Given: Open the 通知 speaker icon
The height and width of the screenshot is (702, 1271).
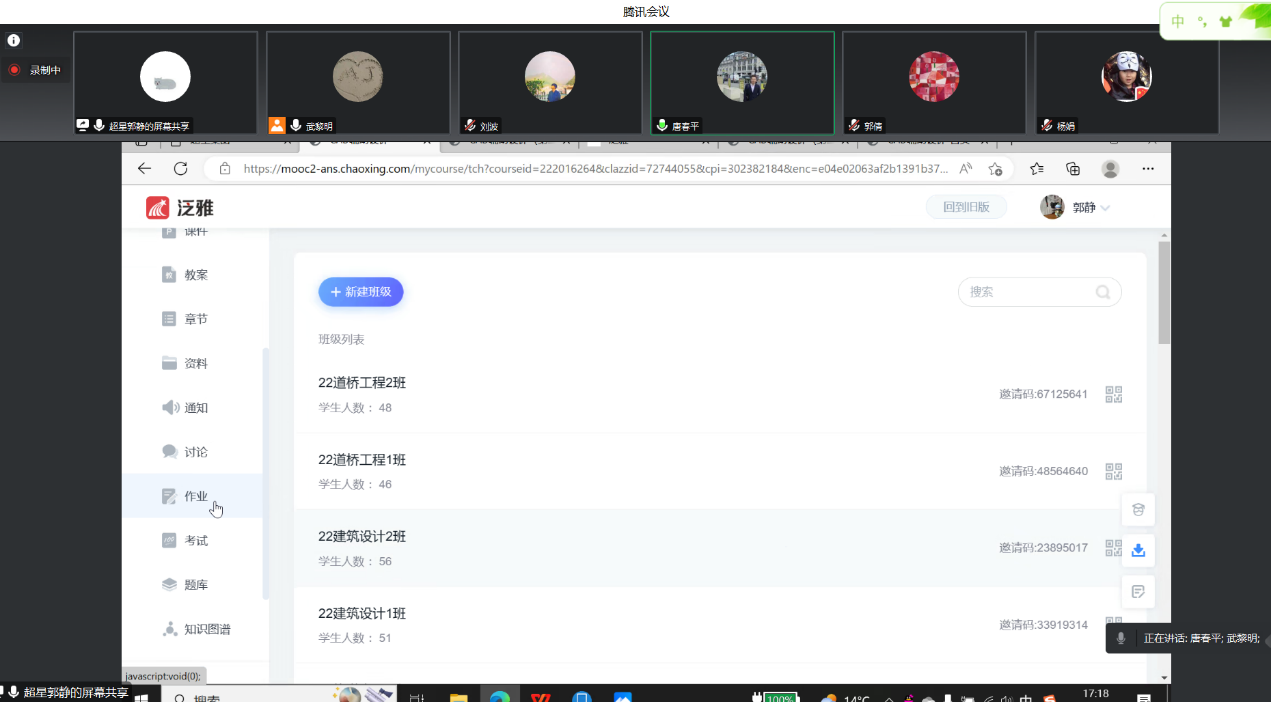Looking at the screenshot, I should tap(170, 408).
